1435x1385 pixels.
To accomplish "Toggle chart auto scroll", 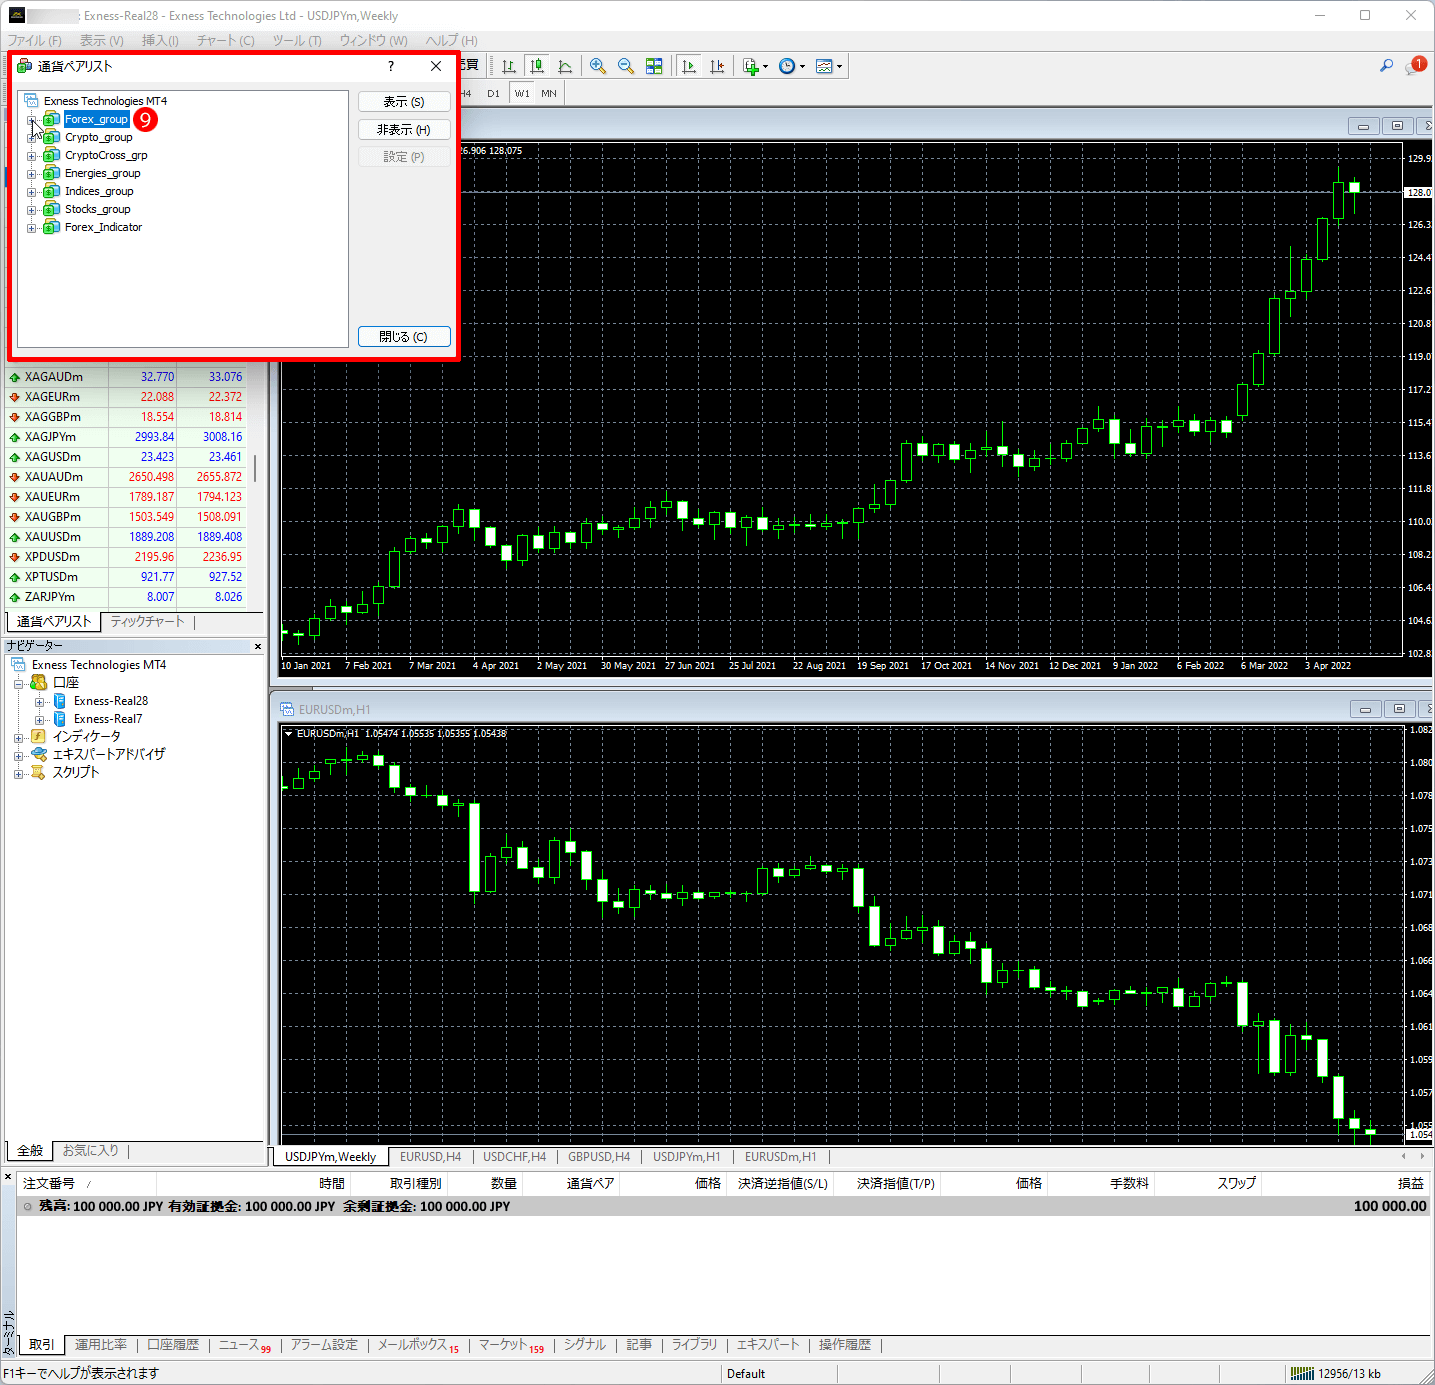I will point(688,66).
